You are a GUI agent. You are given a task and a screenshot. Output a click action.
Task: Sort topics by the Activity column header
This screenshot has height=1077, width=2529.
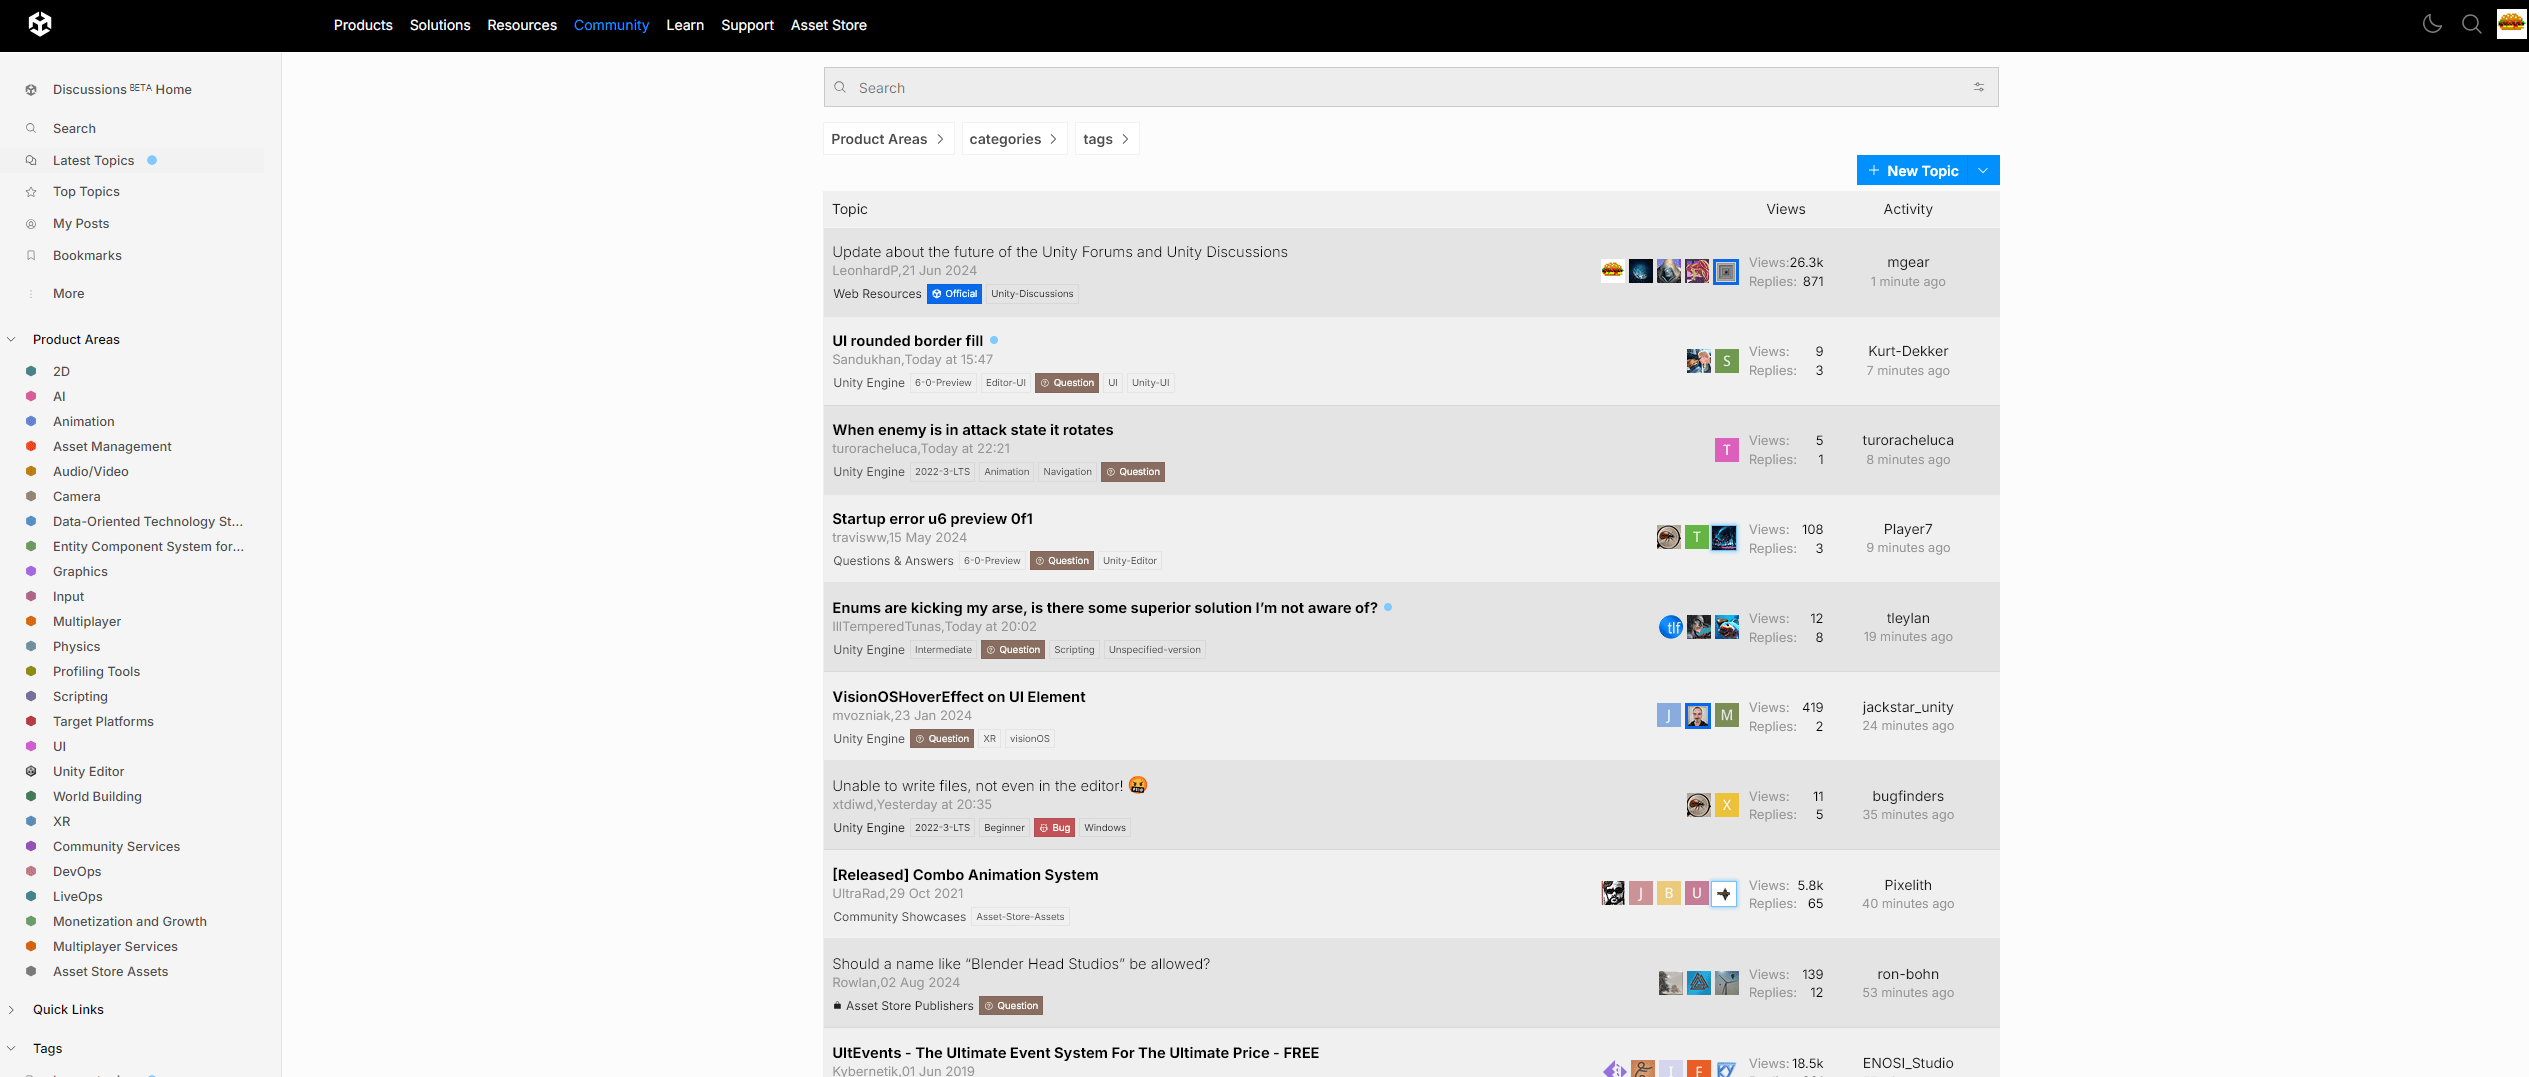pyautogui.click(x=1908, y=209)
